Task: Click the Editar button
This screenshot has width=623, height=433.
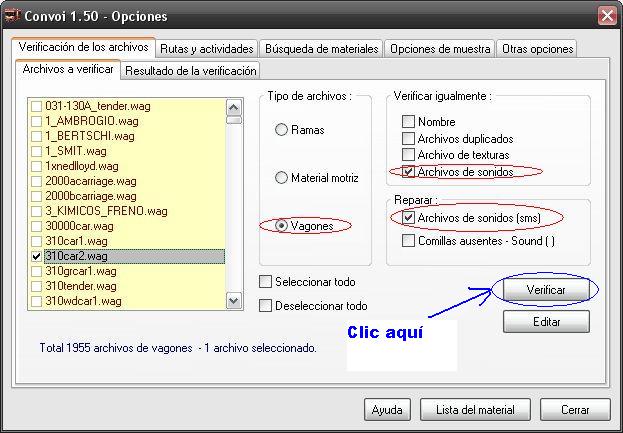Action: tap(546, 322)
